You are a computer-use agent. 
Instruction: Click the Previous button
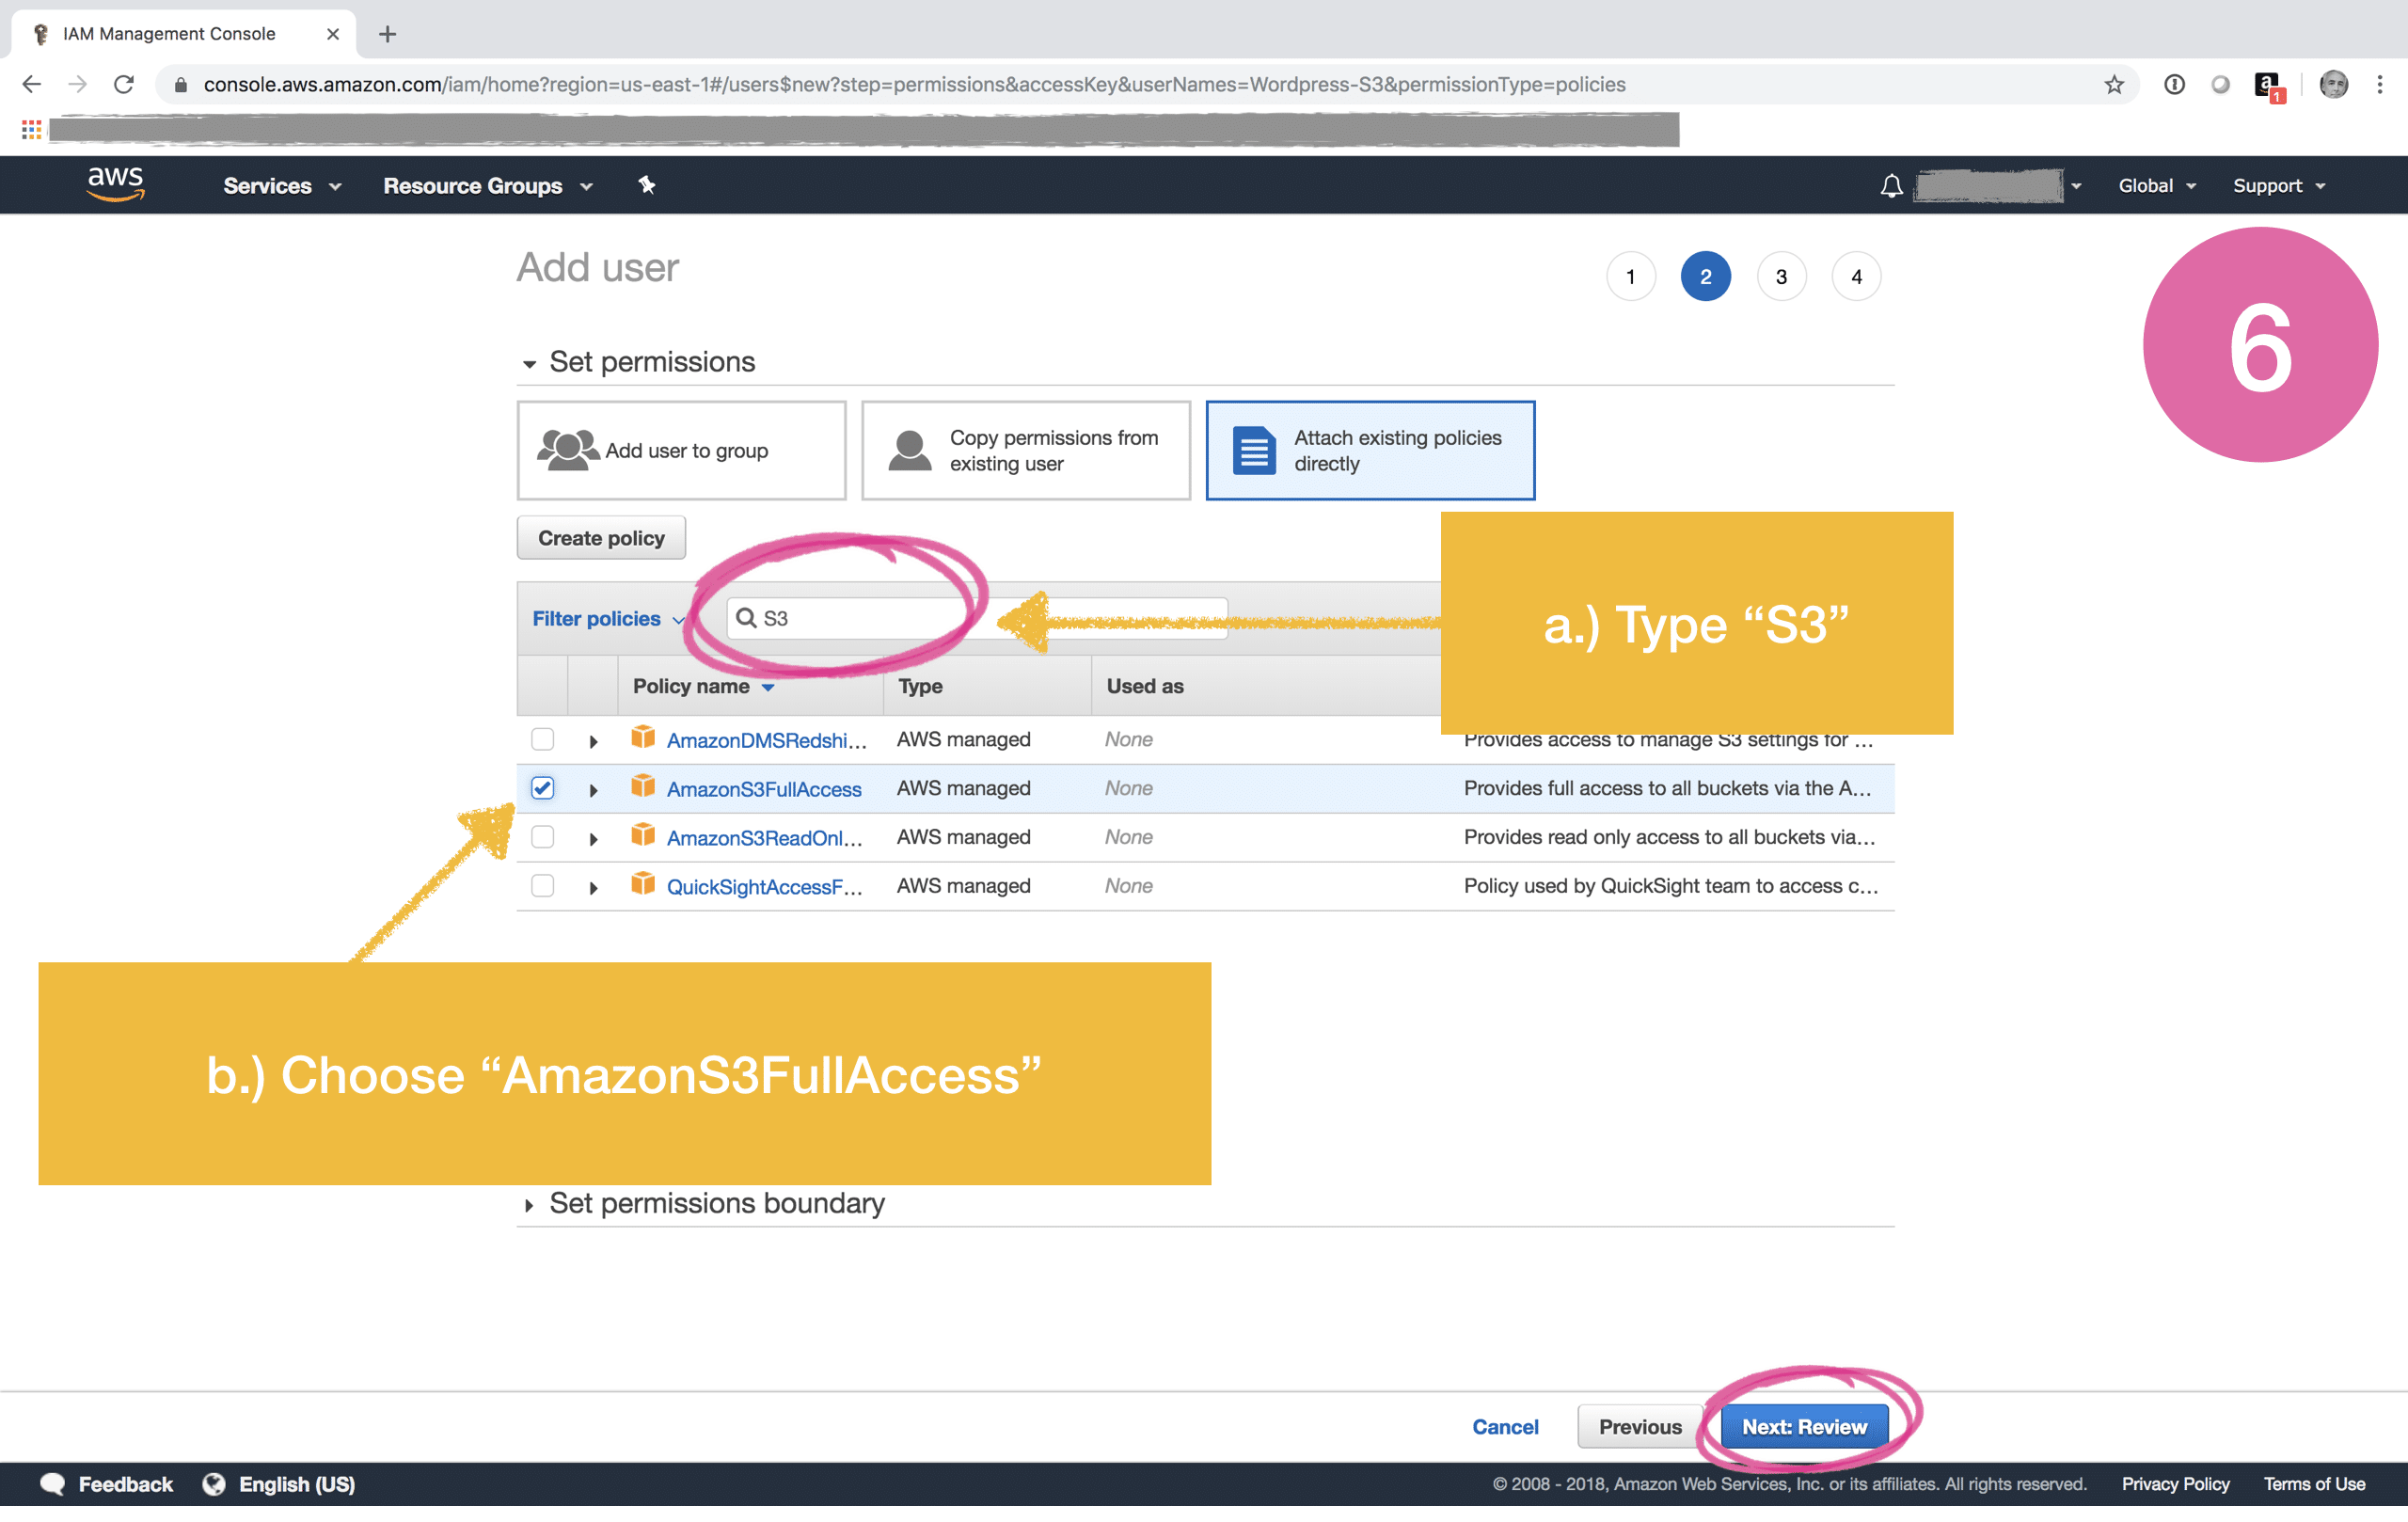(x=1640, y=1427)
